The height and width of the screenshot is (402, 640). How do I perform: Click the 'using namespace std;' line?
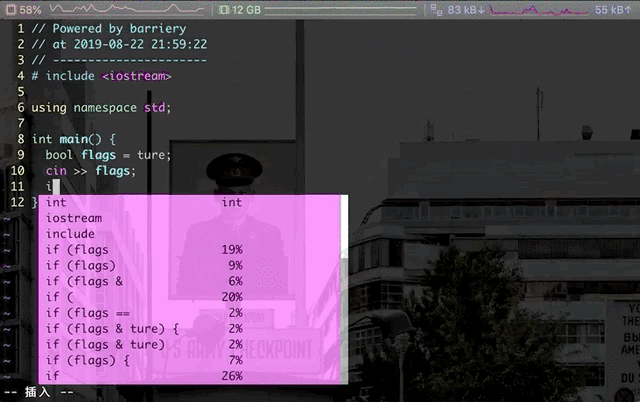pos(101,108)
